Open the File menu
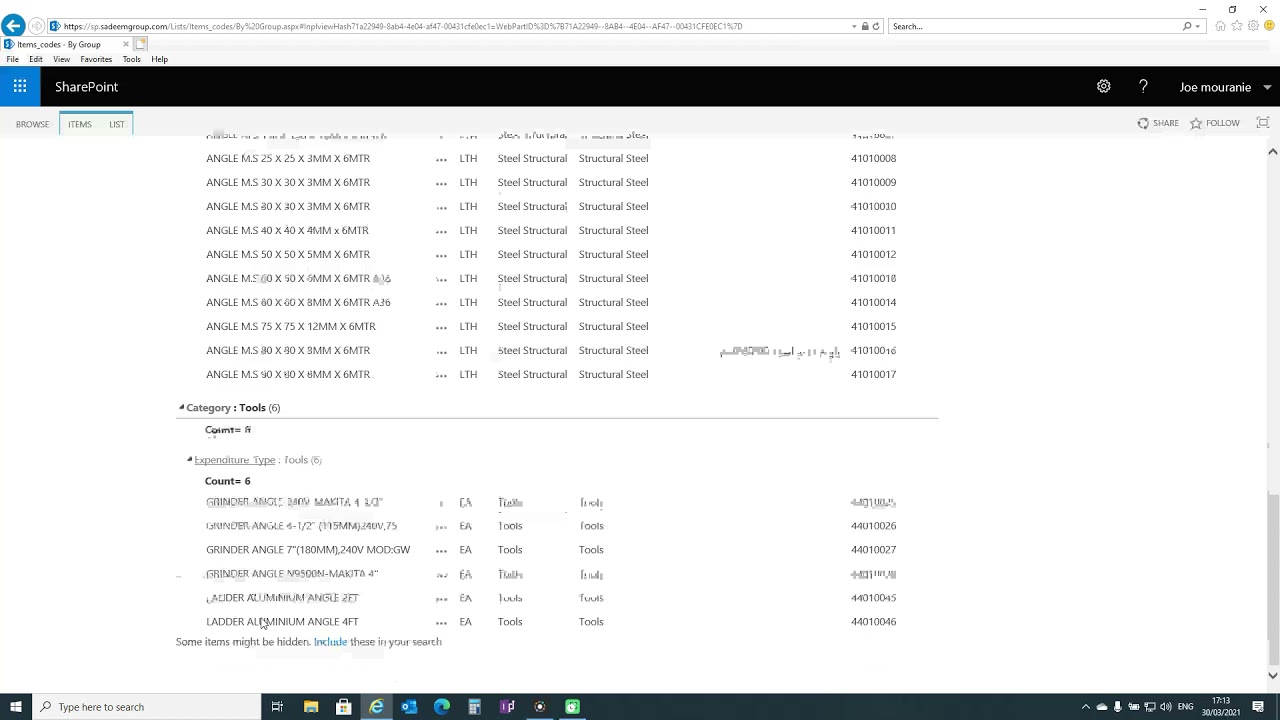This screenshot has width=1280, height=720. (12, 59)
